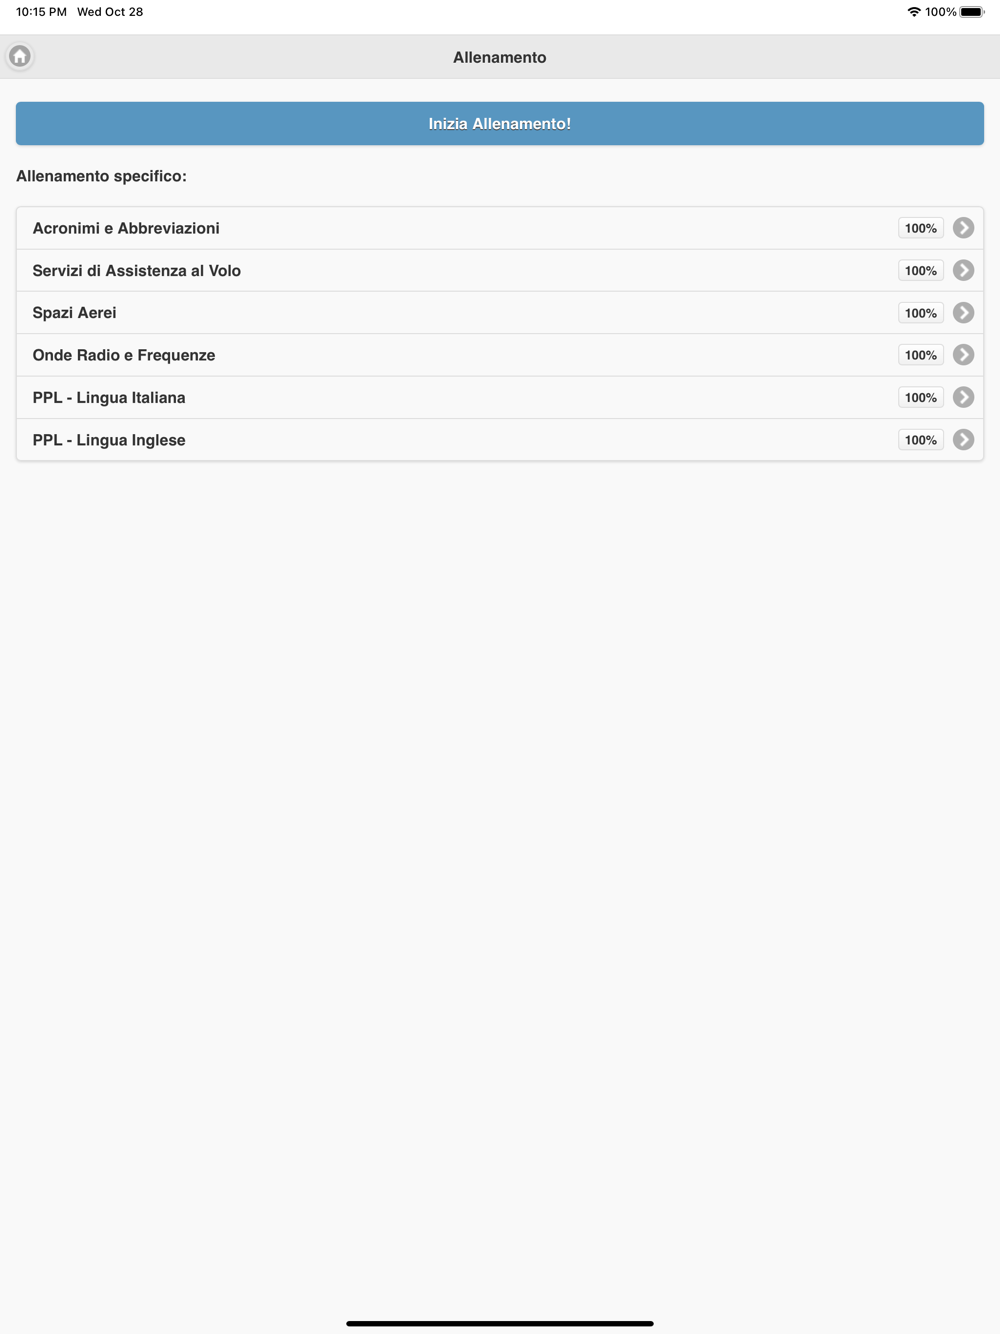Tap the battery icon in the status bar
The width and height of the screenshot is (1000, 1334).
tap(972, 12)
